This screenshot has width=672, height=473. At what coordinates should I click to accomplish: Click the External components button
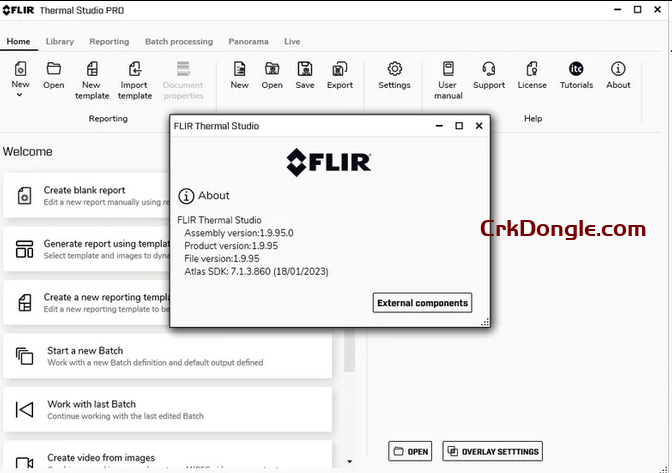coord(422,303)
